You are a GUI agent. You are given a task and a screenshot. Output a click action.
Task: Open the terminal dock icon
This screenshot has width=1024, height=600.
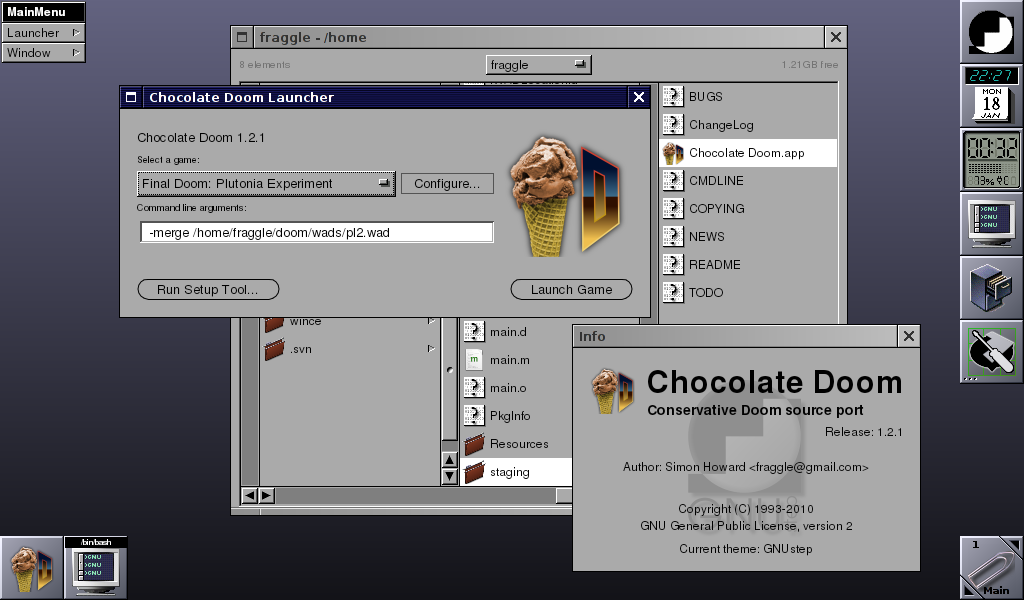(991, 223)
